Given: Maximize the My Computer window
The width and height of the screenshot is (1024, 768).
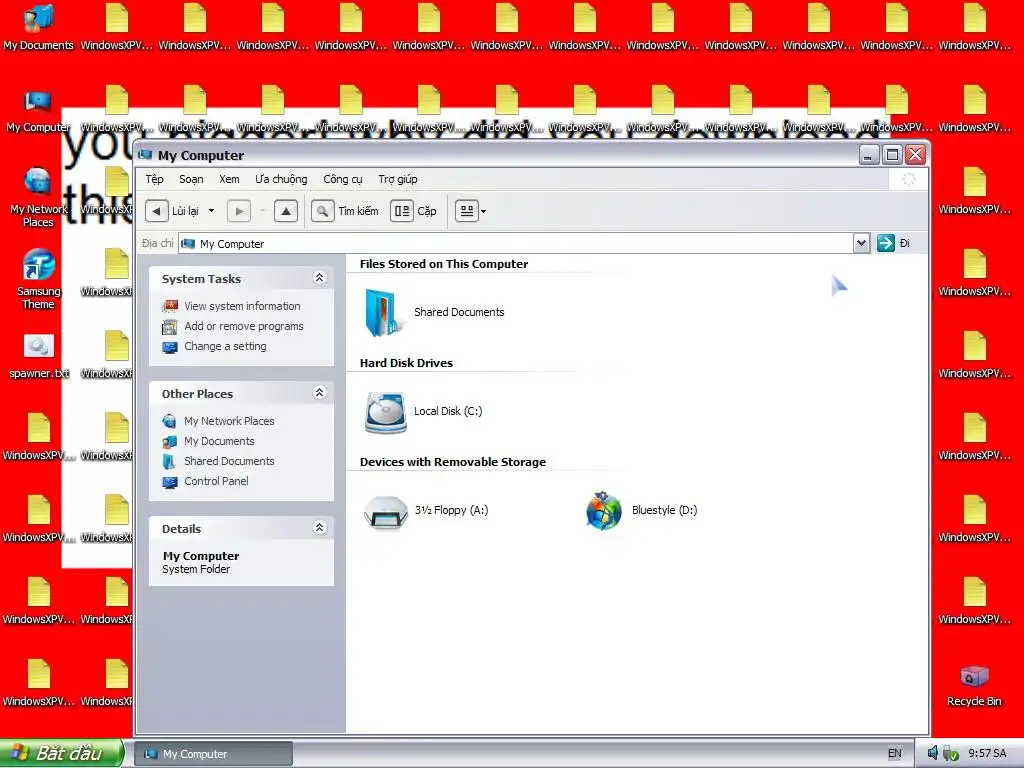Looking at the screenshot, I should (892, 155).
